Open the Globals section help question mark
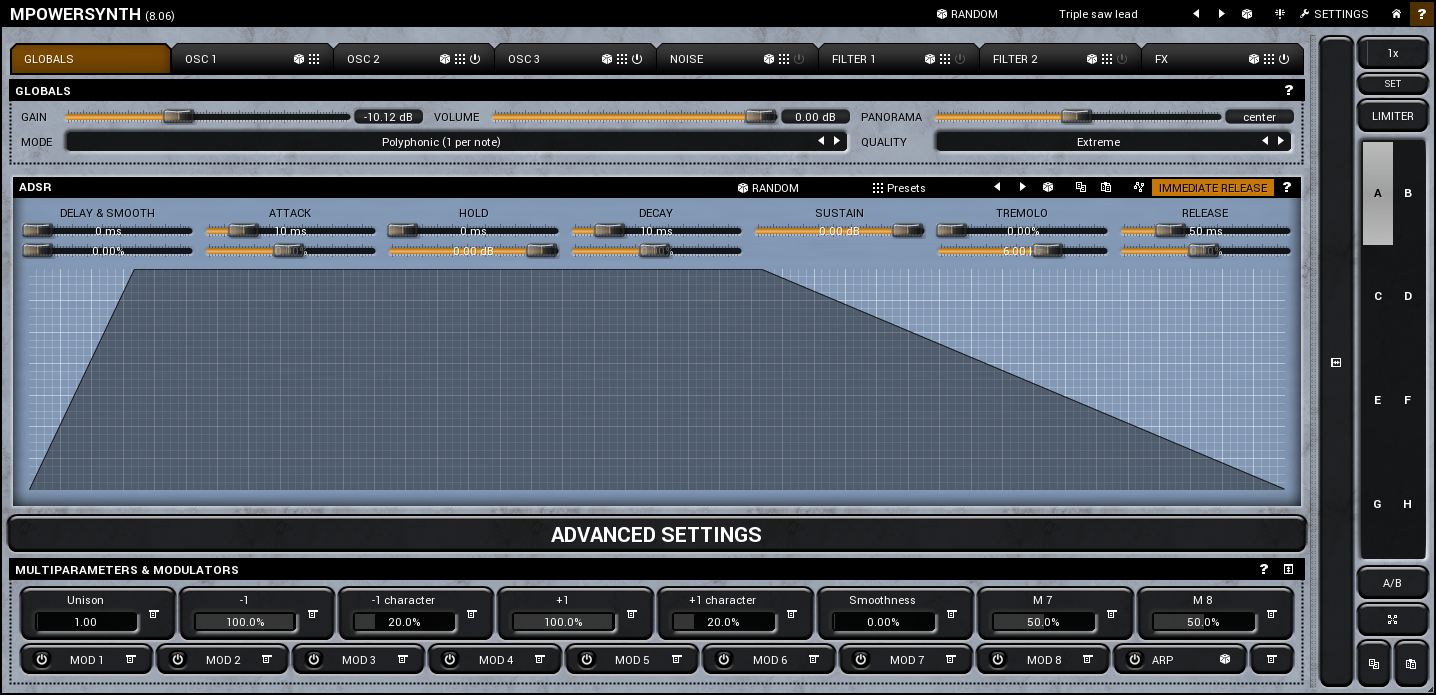The width and height of the screenshot is (1436, 695). [1289, 91]
